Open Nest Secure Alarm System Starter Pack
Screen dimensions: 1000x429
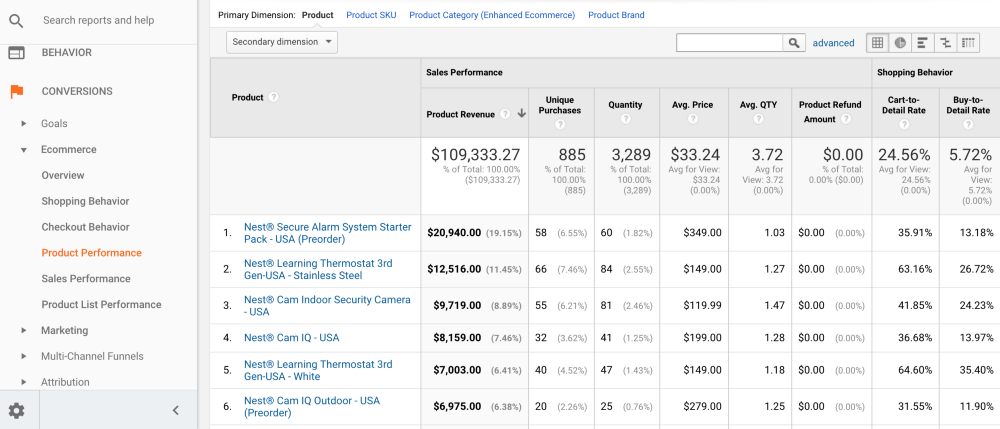coord(328,233)
